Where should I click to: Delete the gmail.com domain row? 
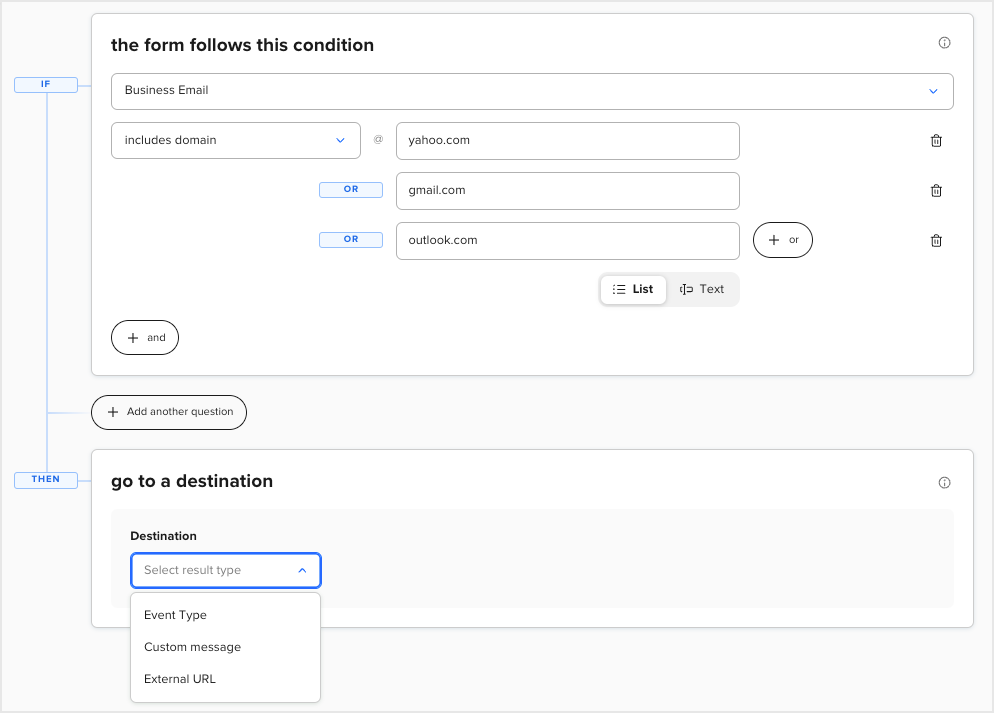936,190
